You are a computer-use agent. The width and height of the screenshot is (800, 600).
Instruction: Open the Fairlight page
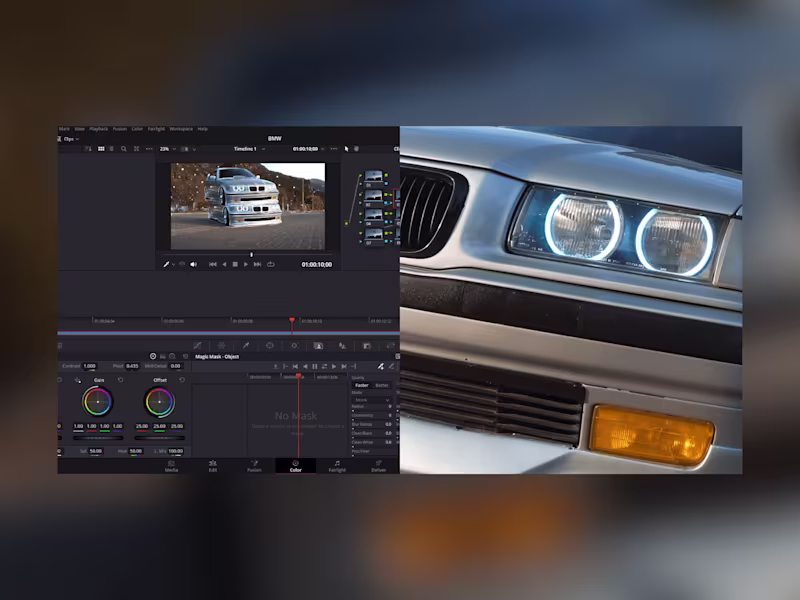coord(339,465)
